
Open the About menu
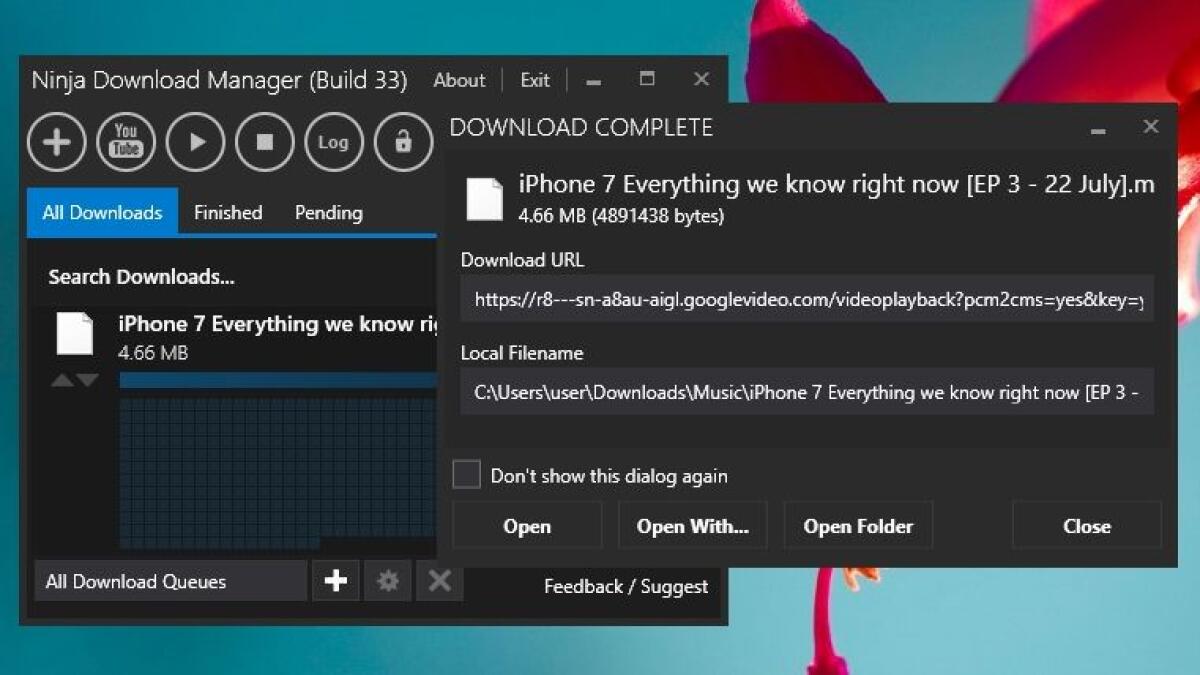458,80
